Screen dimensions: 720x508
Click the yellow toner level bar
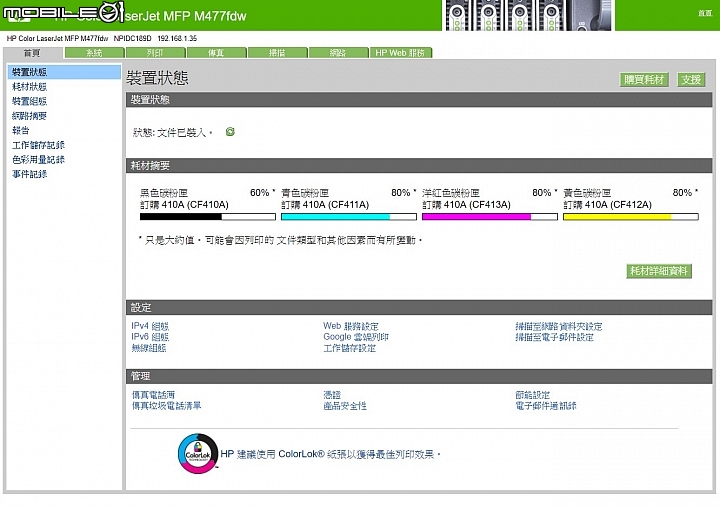pyautogui.click(x=631, y=216)
